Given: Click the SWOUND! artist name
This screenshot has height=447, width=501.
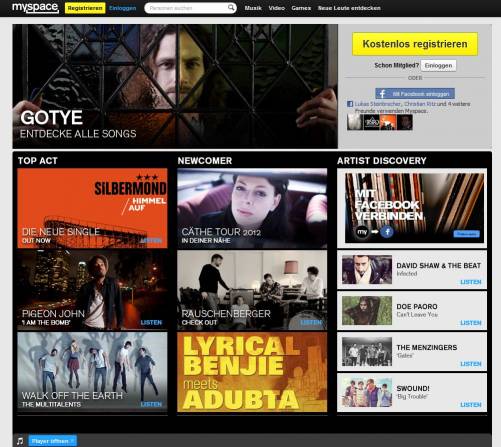Looking at the screenshot, I should (413, 388).
